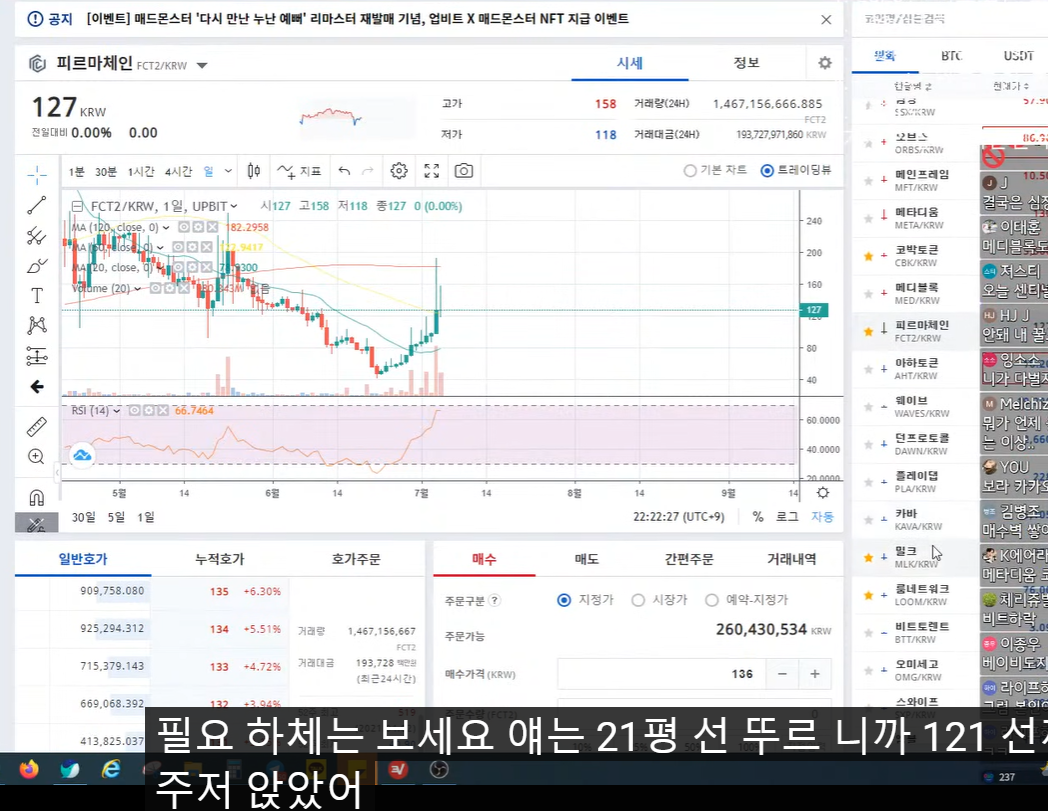Expand MA (120, close, 0) options
Viewport: 1048px width, 811px height.
[166, 227]
